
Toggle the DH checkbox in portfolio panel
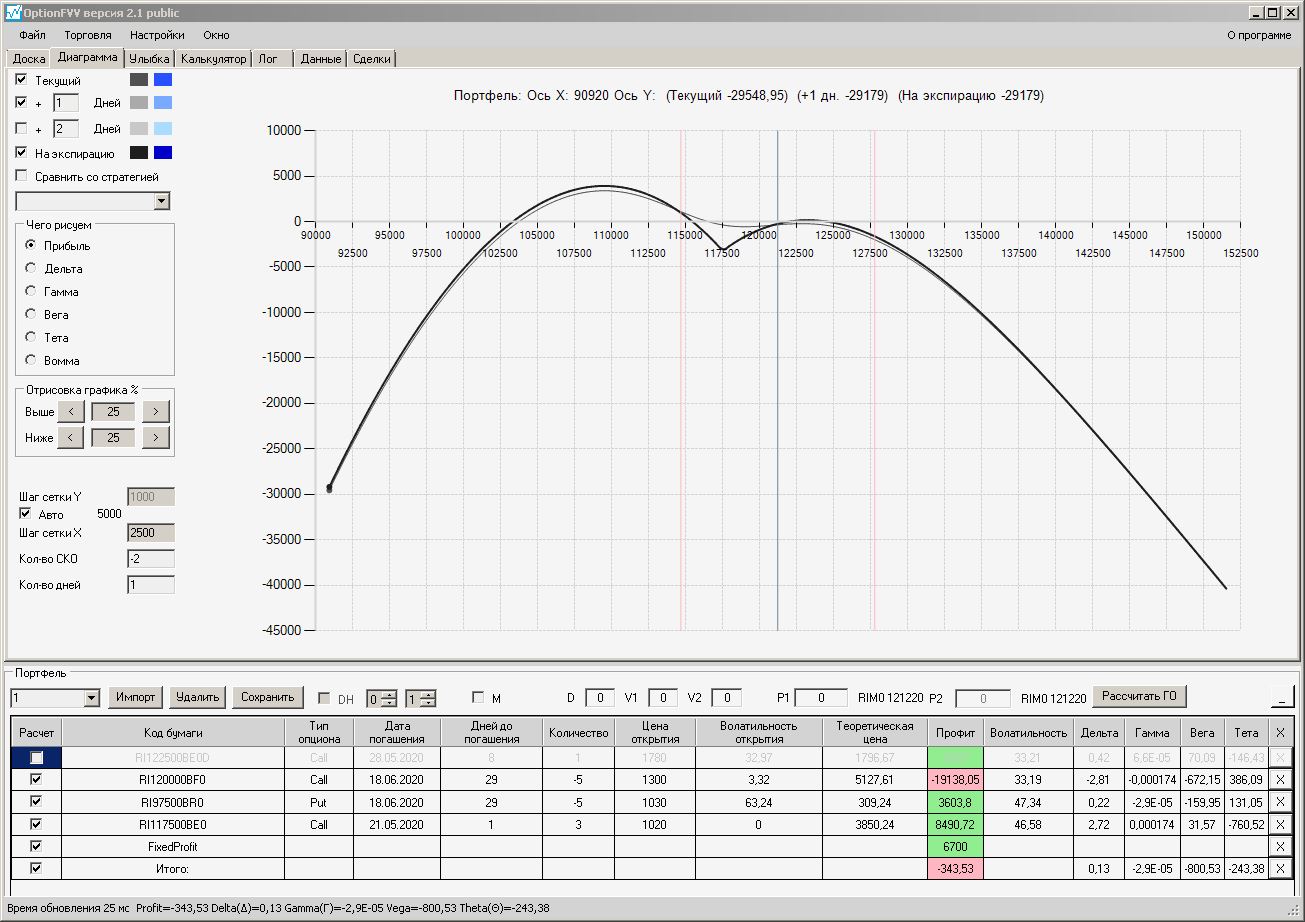tap(324, 698)
